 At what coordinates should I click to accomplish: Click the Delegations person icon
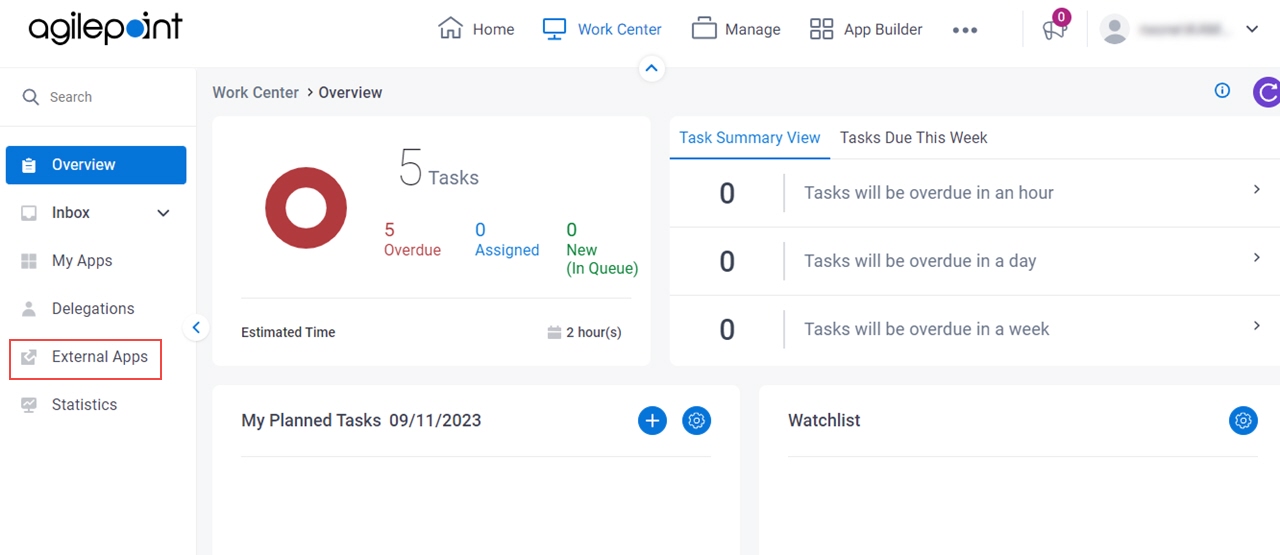pos(29,309)
